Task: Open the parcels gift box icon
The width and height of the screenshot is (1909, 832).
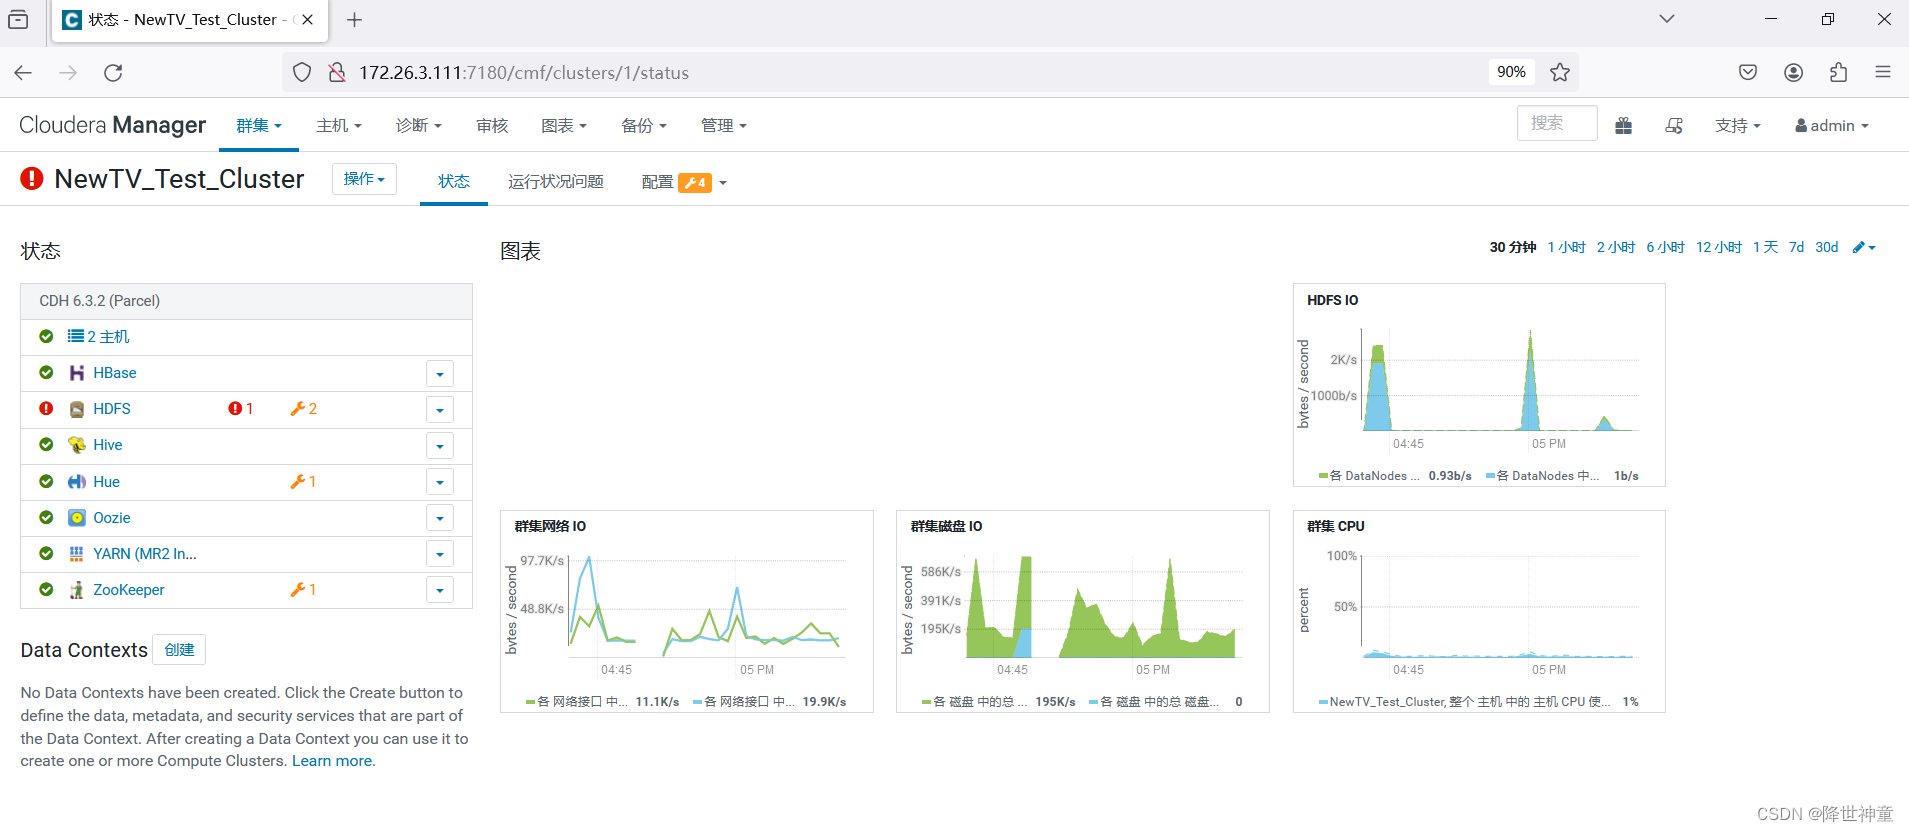Action: point(1623,125)
